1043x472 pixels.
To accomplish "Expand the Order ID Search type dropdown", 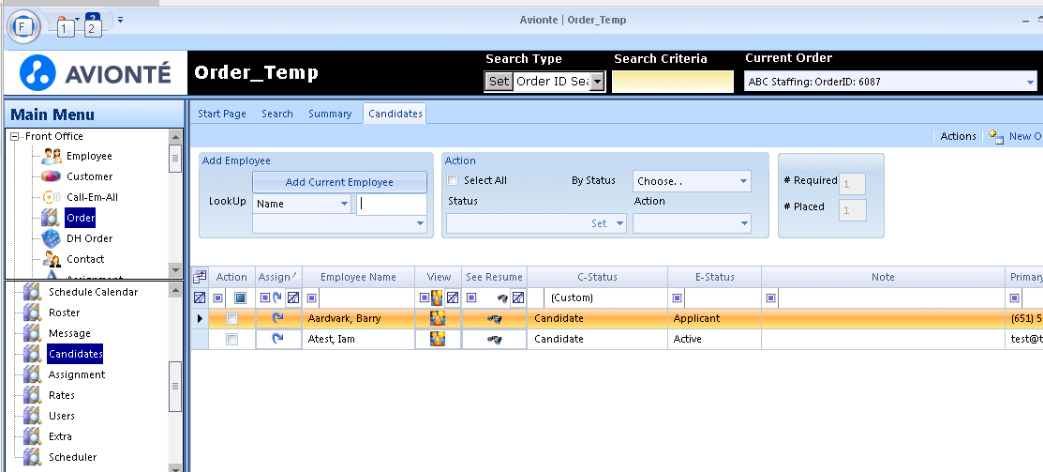I will coord(597,82).
